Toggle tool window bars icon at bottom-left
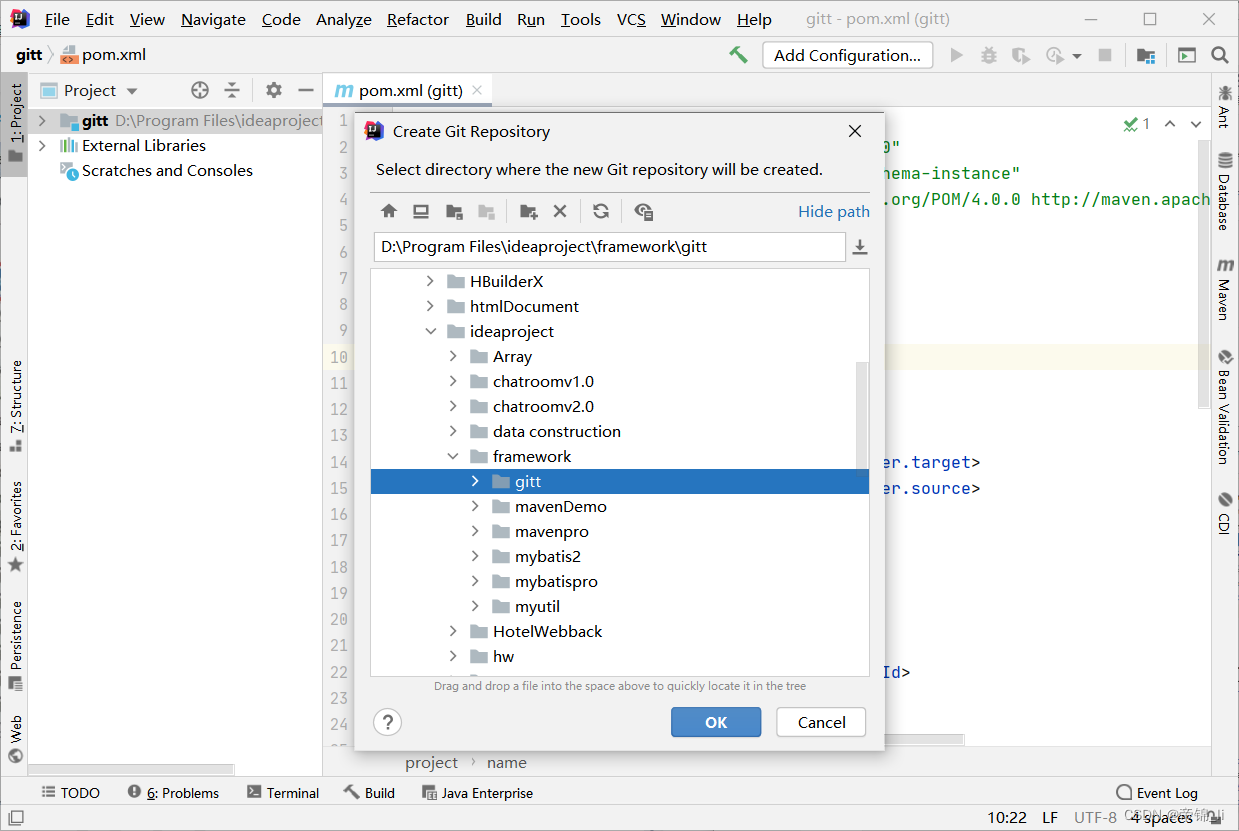 (x=15, y=818)
